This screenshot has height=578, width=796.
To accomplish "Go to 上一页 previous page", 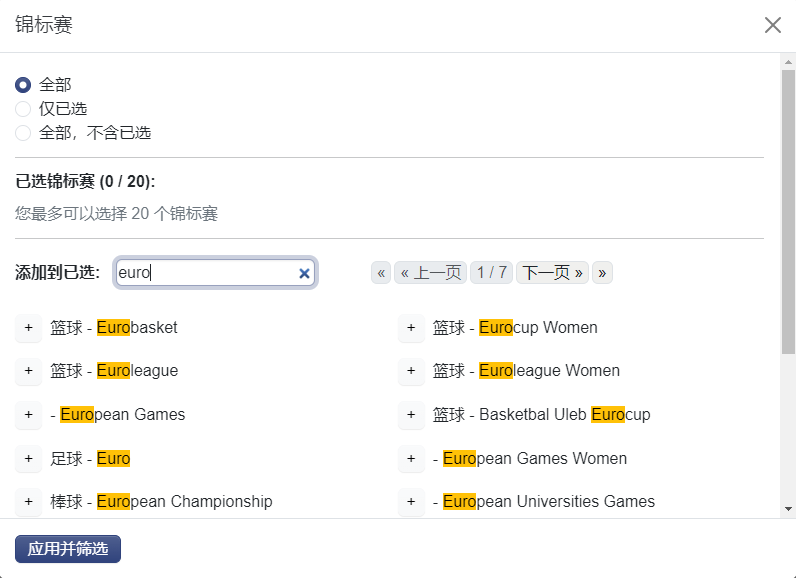I will pyautogui.click(x=430, y=273).
